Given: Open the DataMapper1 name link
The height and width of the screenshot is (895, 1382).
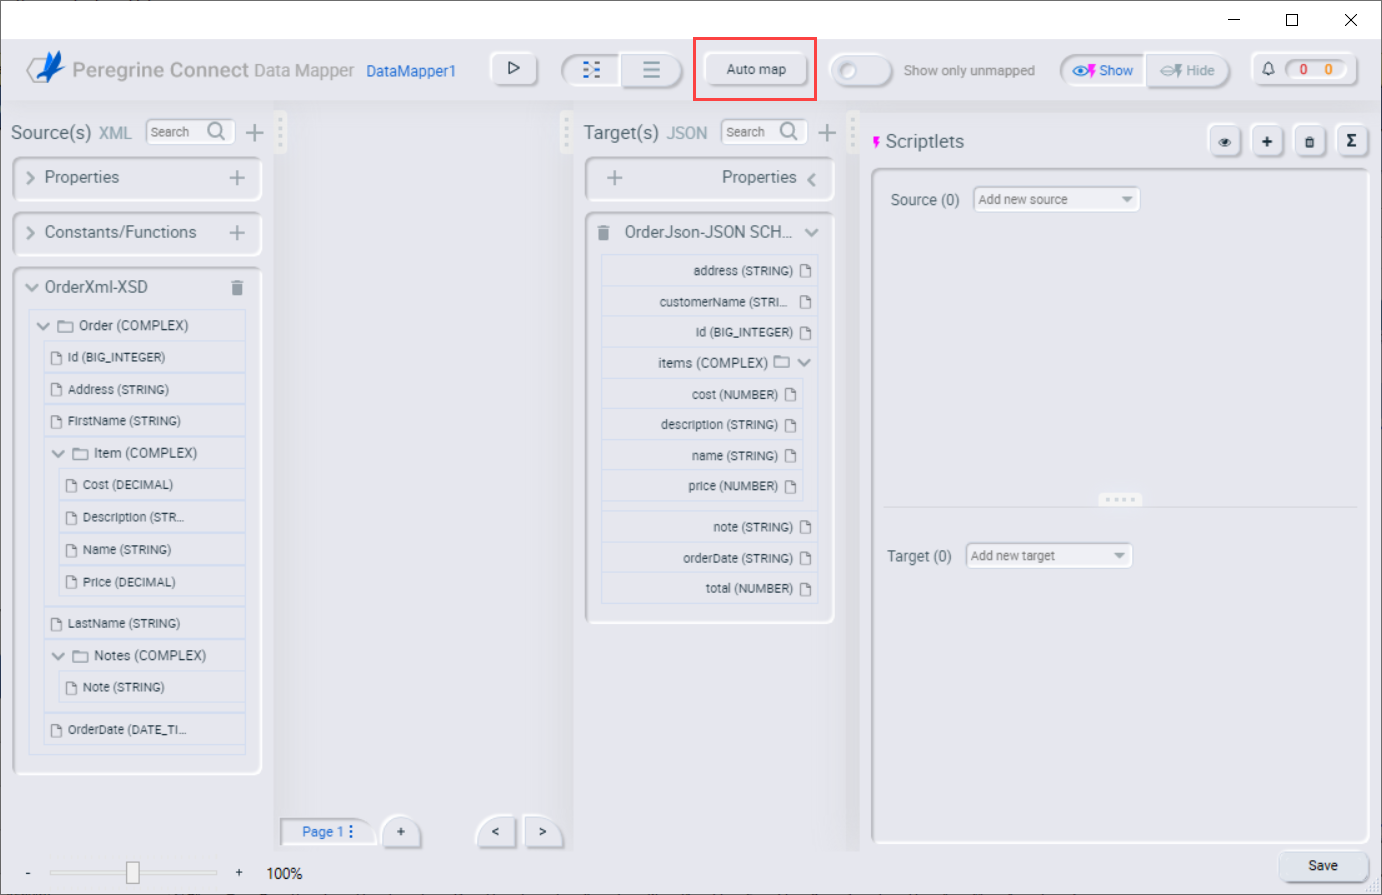Looking at the screenshot, I should pos(411,71).
